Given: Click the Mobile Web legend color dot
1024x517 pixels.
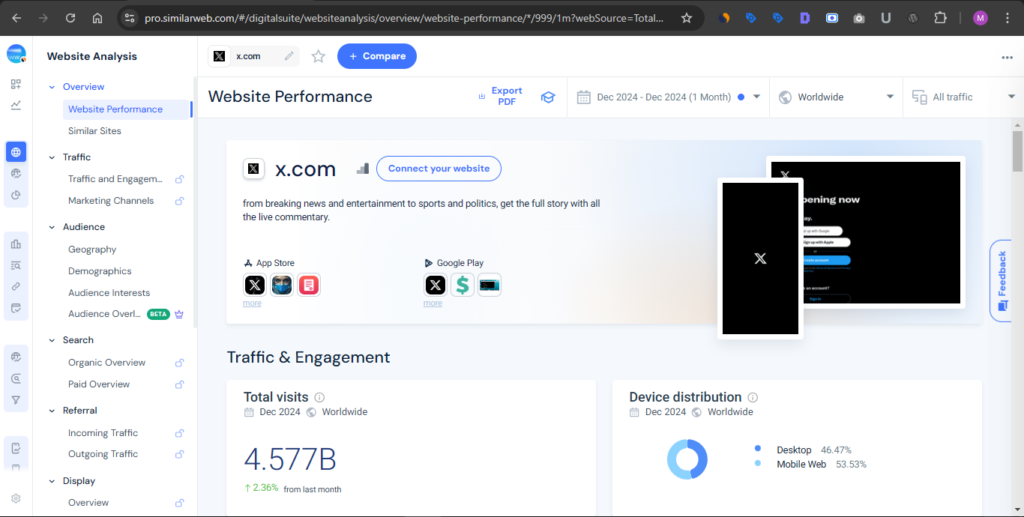Looking at the screenshot, I should (758, 463).
